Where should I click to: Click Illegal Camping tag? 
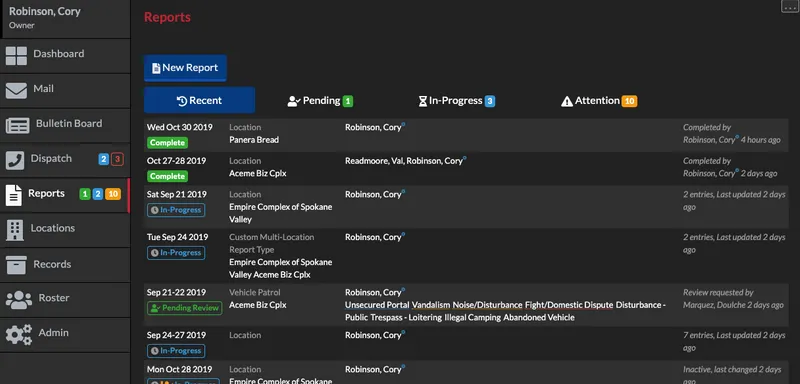[x=472, y=318]
